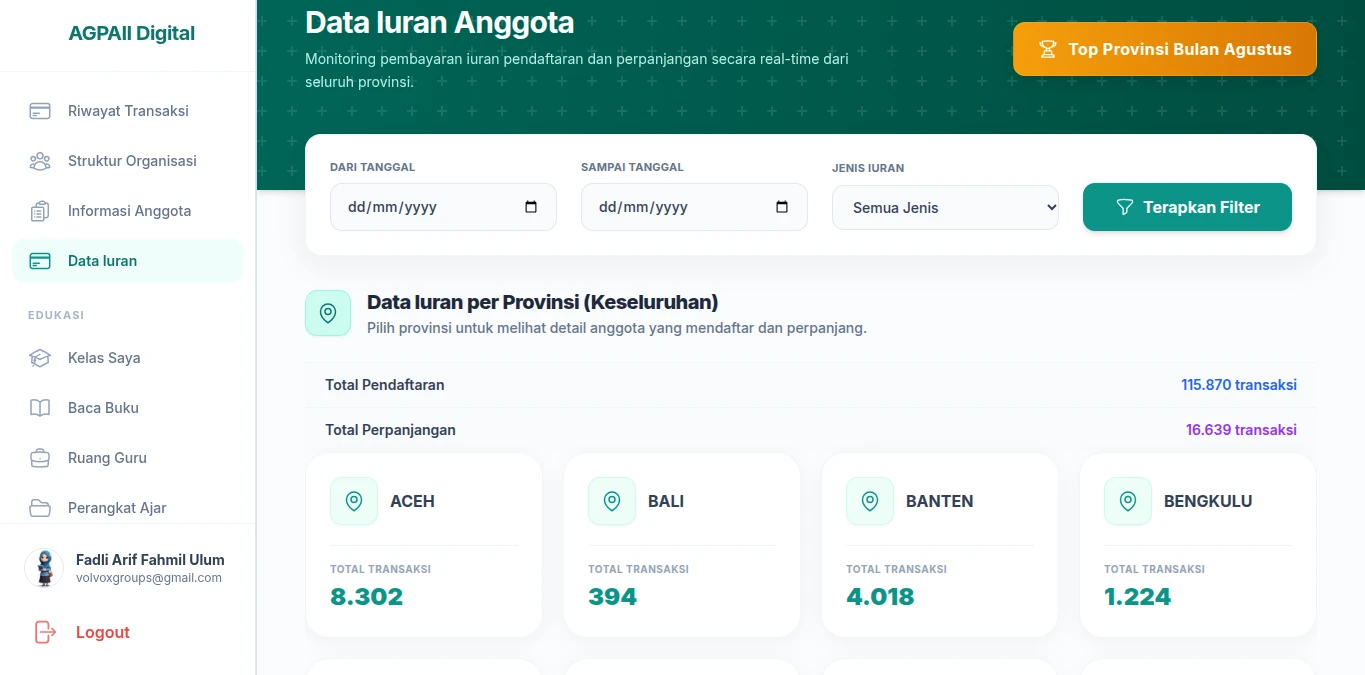Open the Data Iuran menu item
Image resolution: width=1365 pixels, height=675 pixels.
[x=127, y=261]
